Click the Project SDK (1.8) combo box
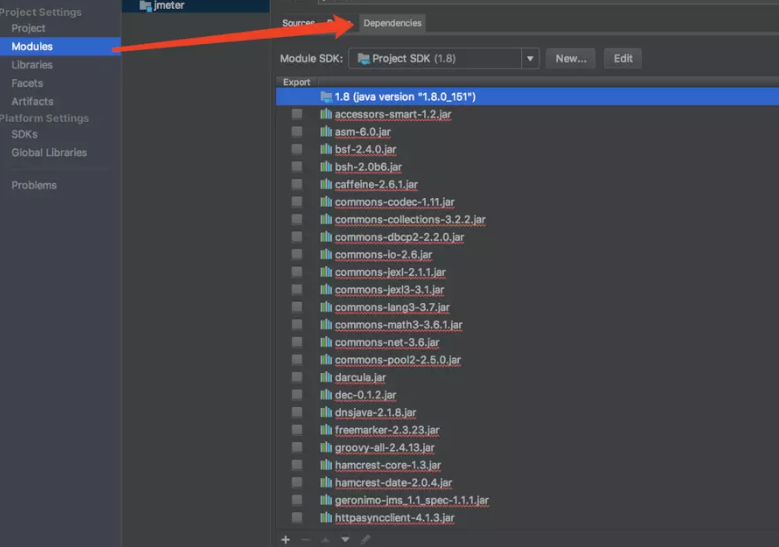The height and width of the screenshot is (547, 779). (x=443, y=59)
